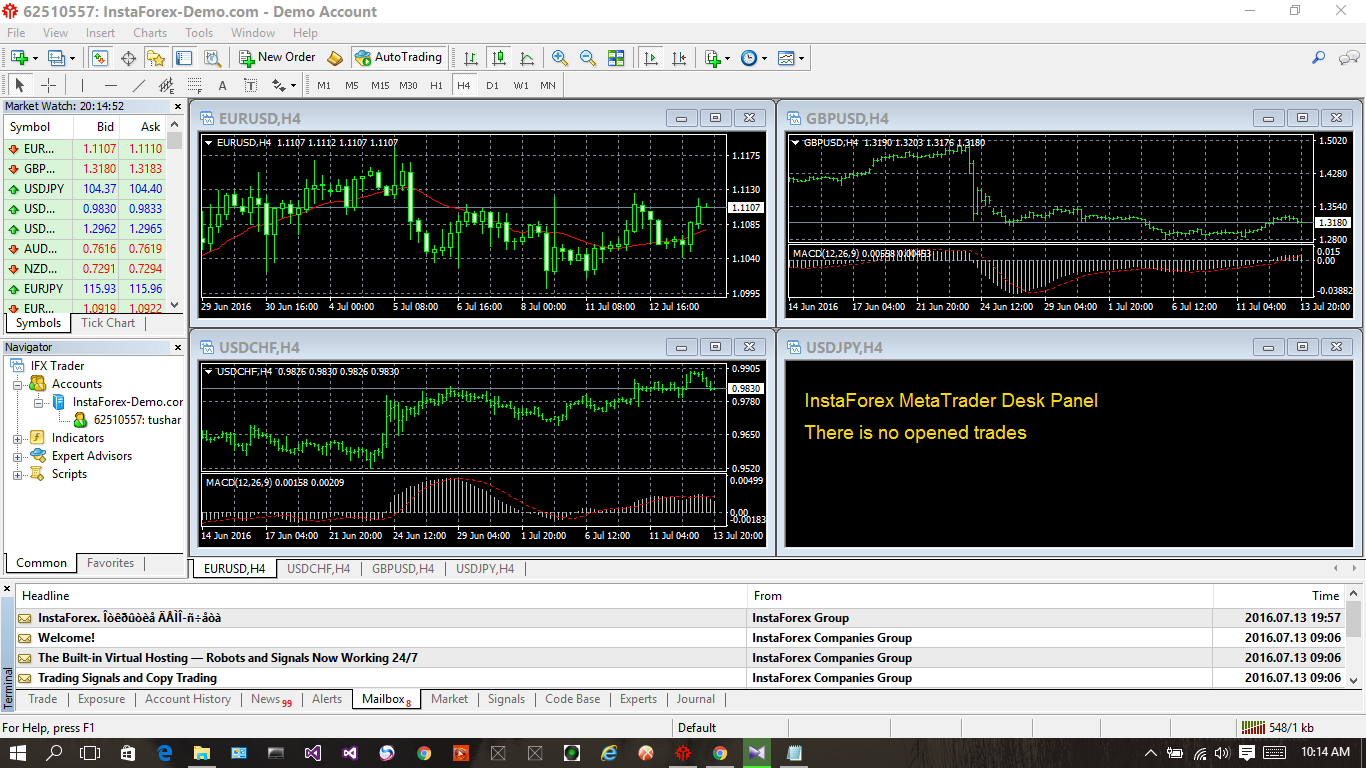
Task: Click the Mailbox list vertical scrollbar
Action: click(1354, 638)
